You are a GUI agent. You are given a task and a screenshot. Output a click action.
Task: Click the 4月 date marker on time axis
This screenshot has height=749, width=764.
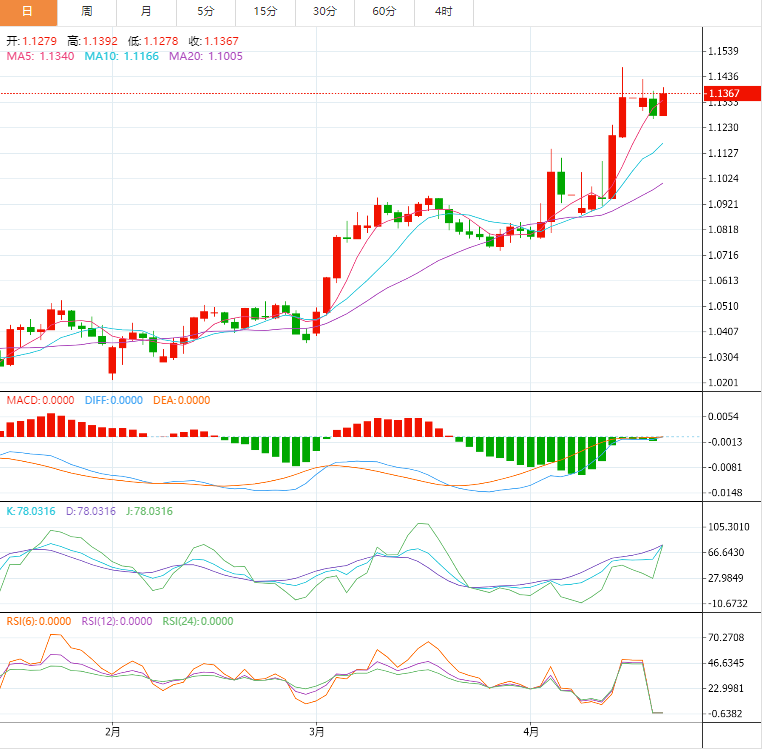pyautogui.click(x=530, y=732)
